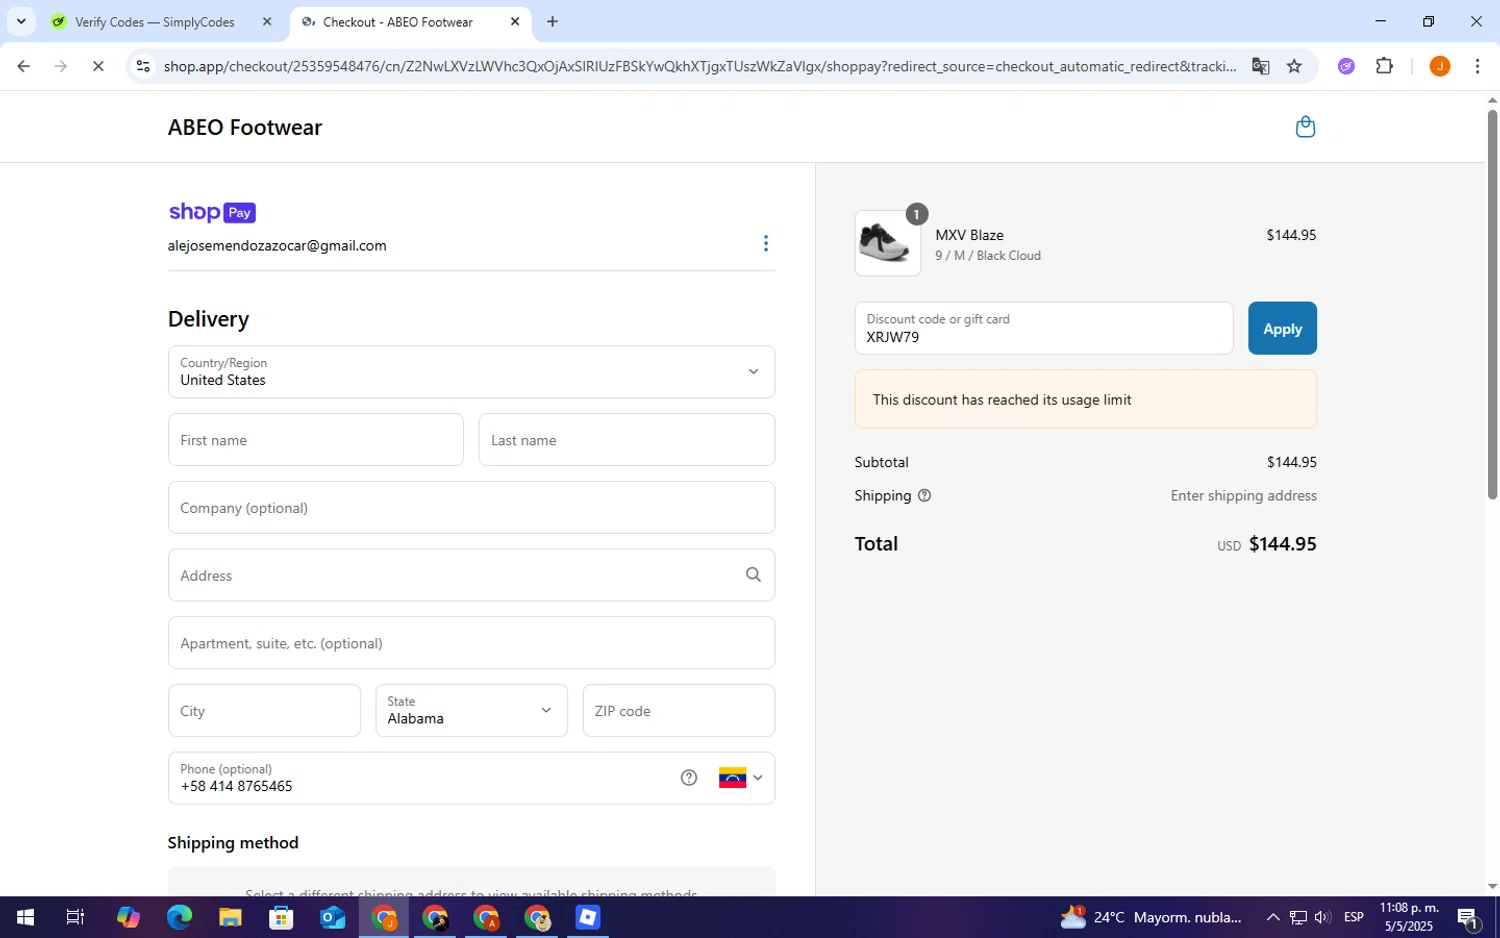Open Microsoft Store from the taskbar
Viewport: 1500px width, 938px height.
(x=281, y=917)
